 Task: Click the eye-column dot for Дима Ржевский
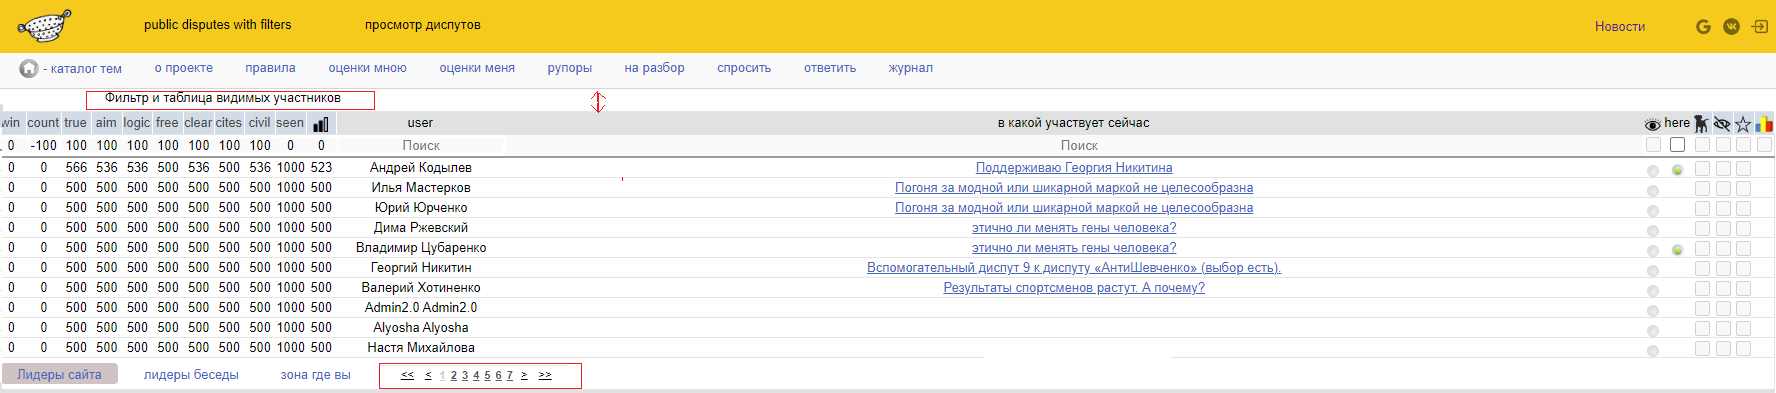click(x=1653, y=231)
